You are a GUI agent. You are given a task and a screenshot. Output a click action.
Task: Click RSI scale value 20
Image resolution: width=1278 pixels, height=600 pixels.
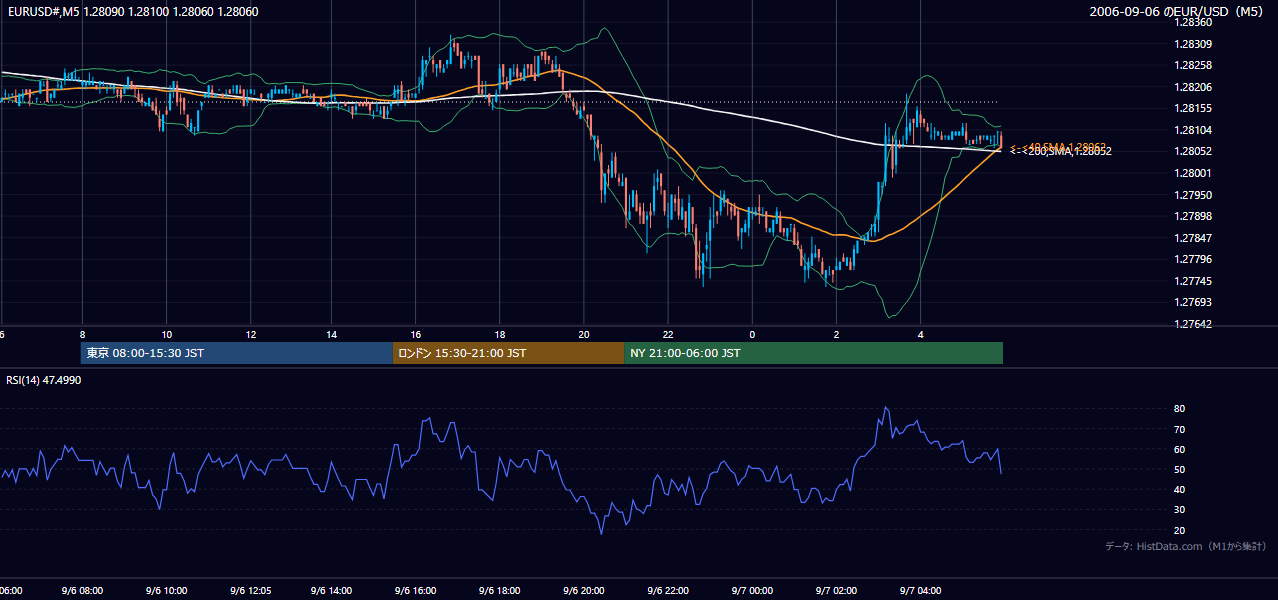click(1180, 530)
